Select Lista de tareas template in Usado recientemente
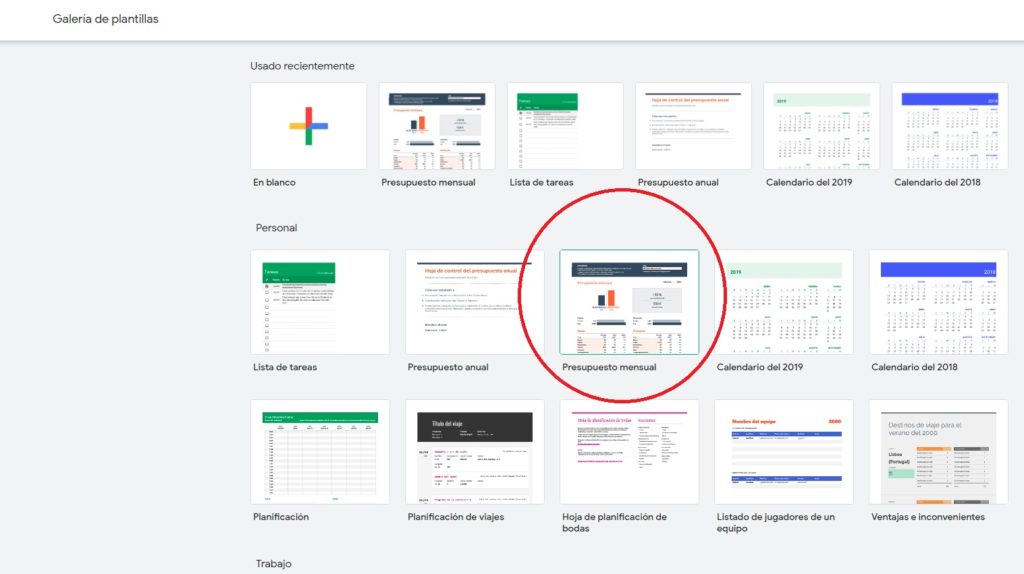 click(x=565, y=126)
